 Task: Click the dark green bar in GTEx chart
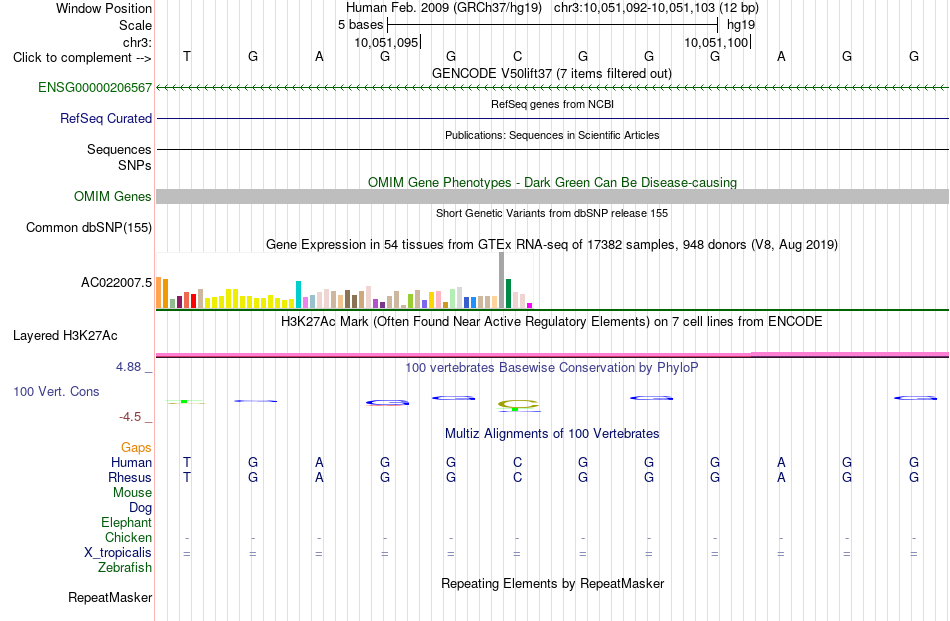[508, 294]
